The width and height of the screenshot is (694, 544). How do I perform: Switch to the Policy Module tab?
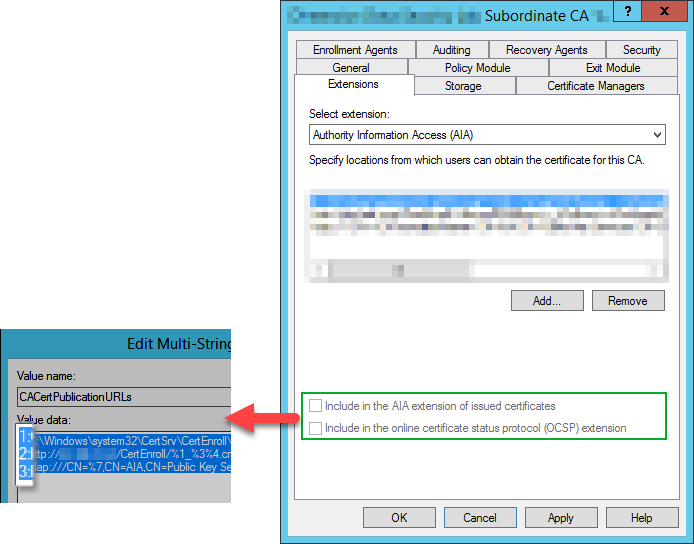tap(477, 67)
